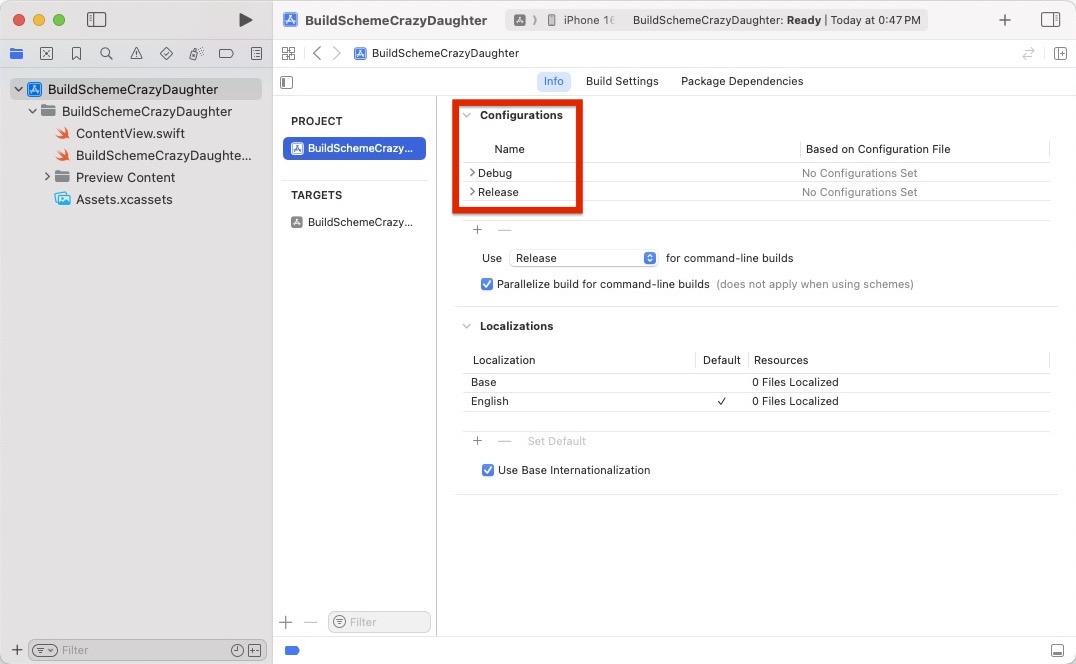This screenshot has height=664, width=1076.
Task: Switch to the Build Settings tab
Action: point(622,81)
